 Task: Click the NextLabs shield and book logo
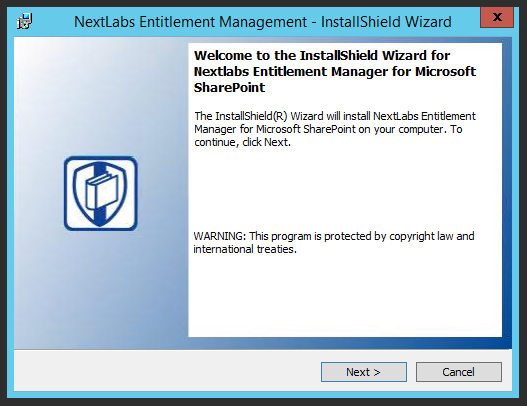(100, 194)
